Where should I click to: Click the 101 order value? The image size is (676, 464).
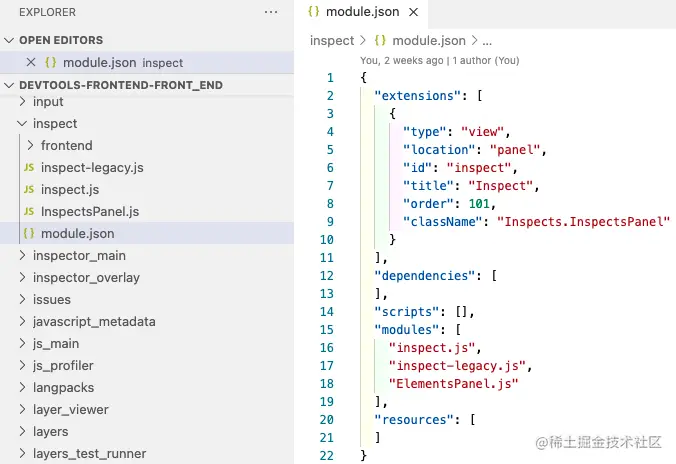479,204
